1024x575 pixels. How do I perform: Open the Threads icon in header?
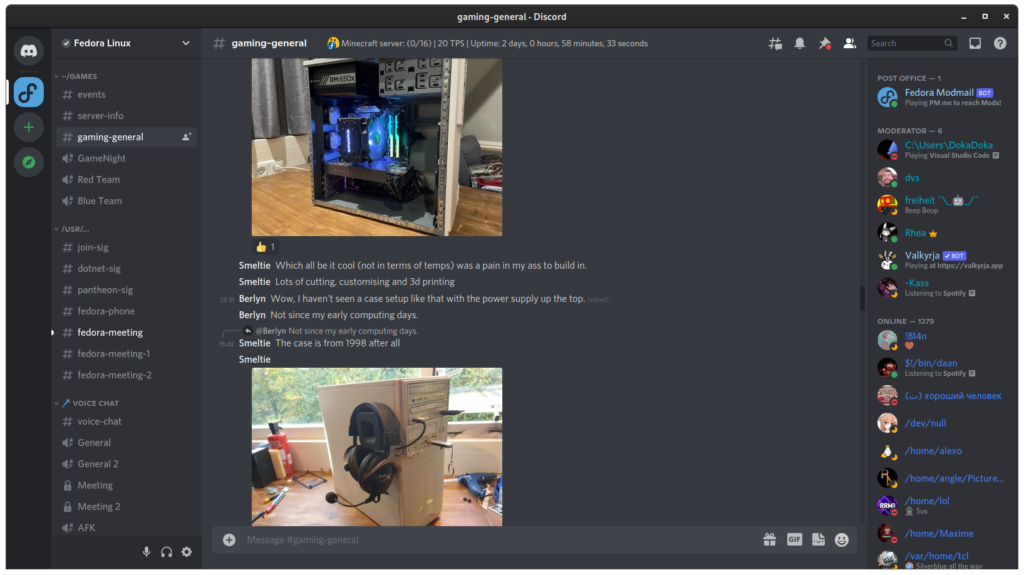pyautogui.click(x=775, y=44)
